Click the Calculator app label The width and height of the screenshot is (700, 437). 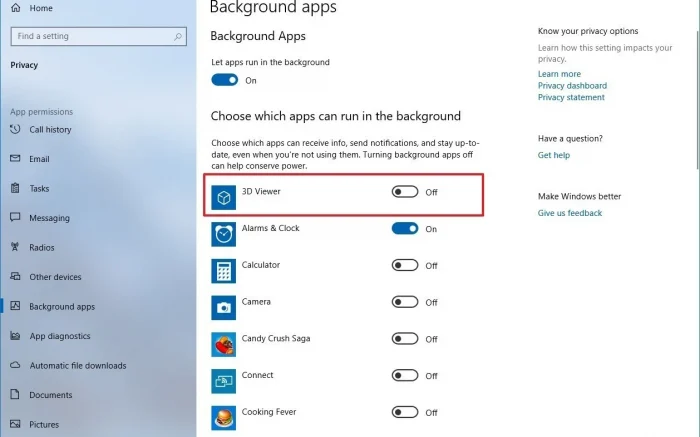(261, 265)
